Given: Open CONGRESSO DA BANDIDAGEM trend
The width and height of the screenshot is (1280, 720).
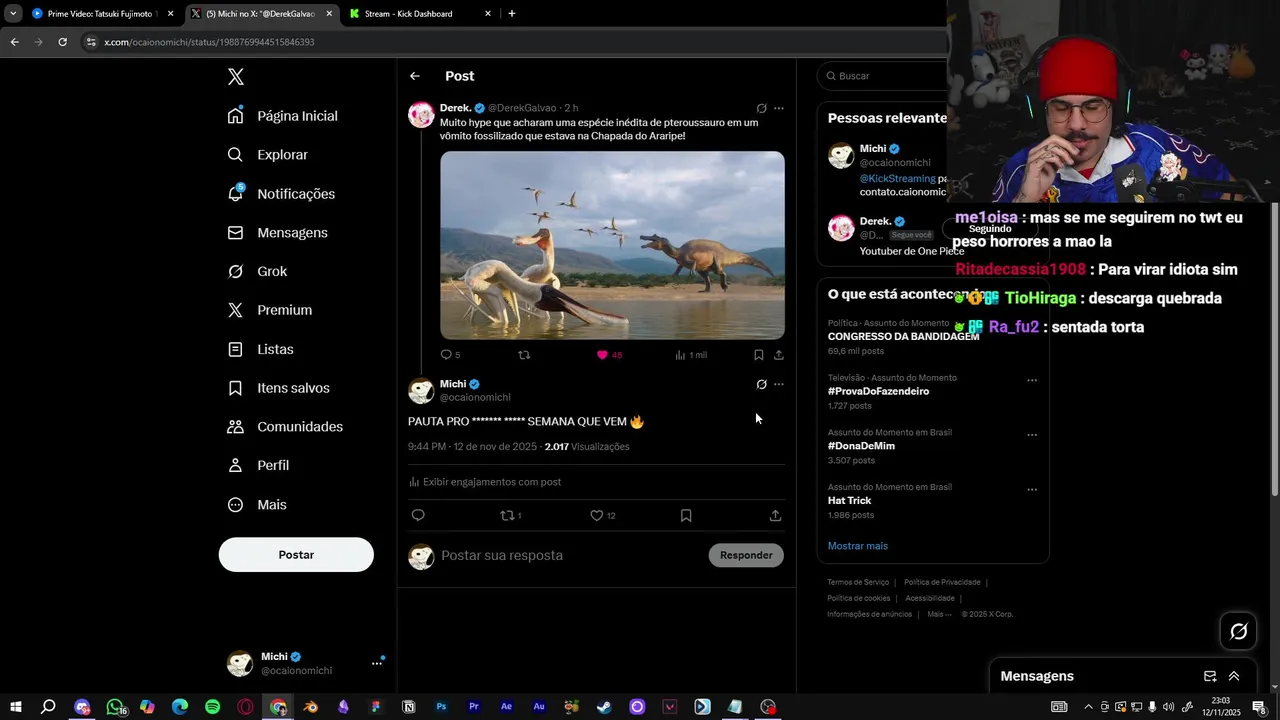Looking at the screenshot, I should click(x=903, y=337).
